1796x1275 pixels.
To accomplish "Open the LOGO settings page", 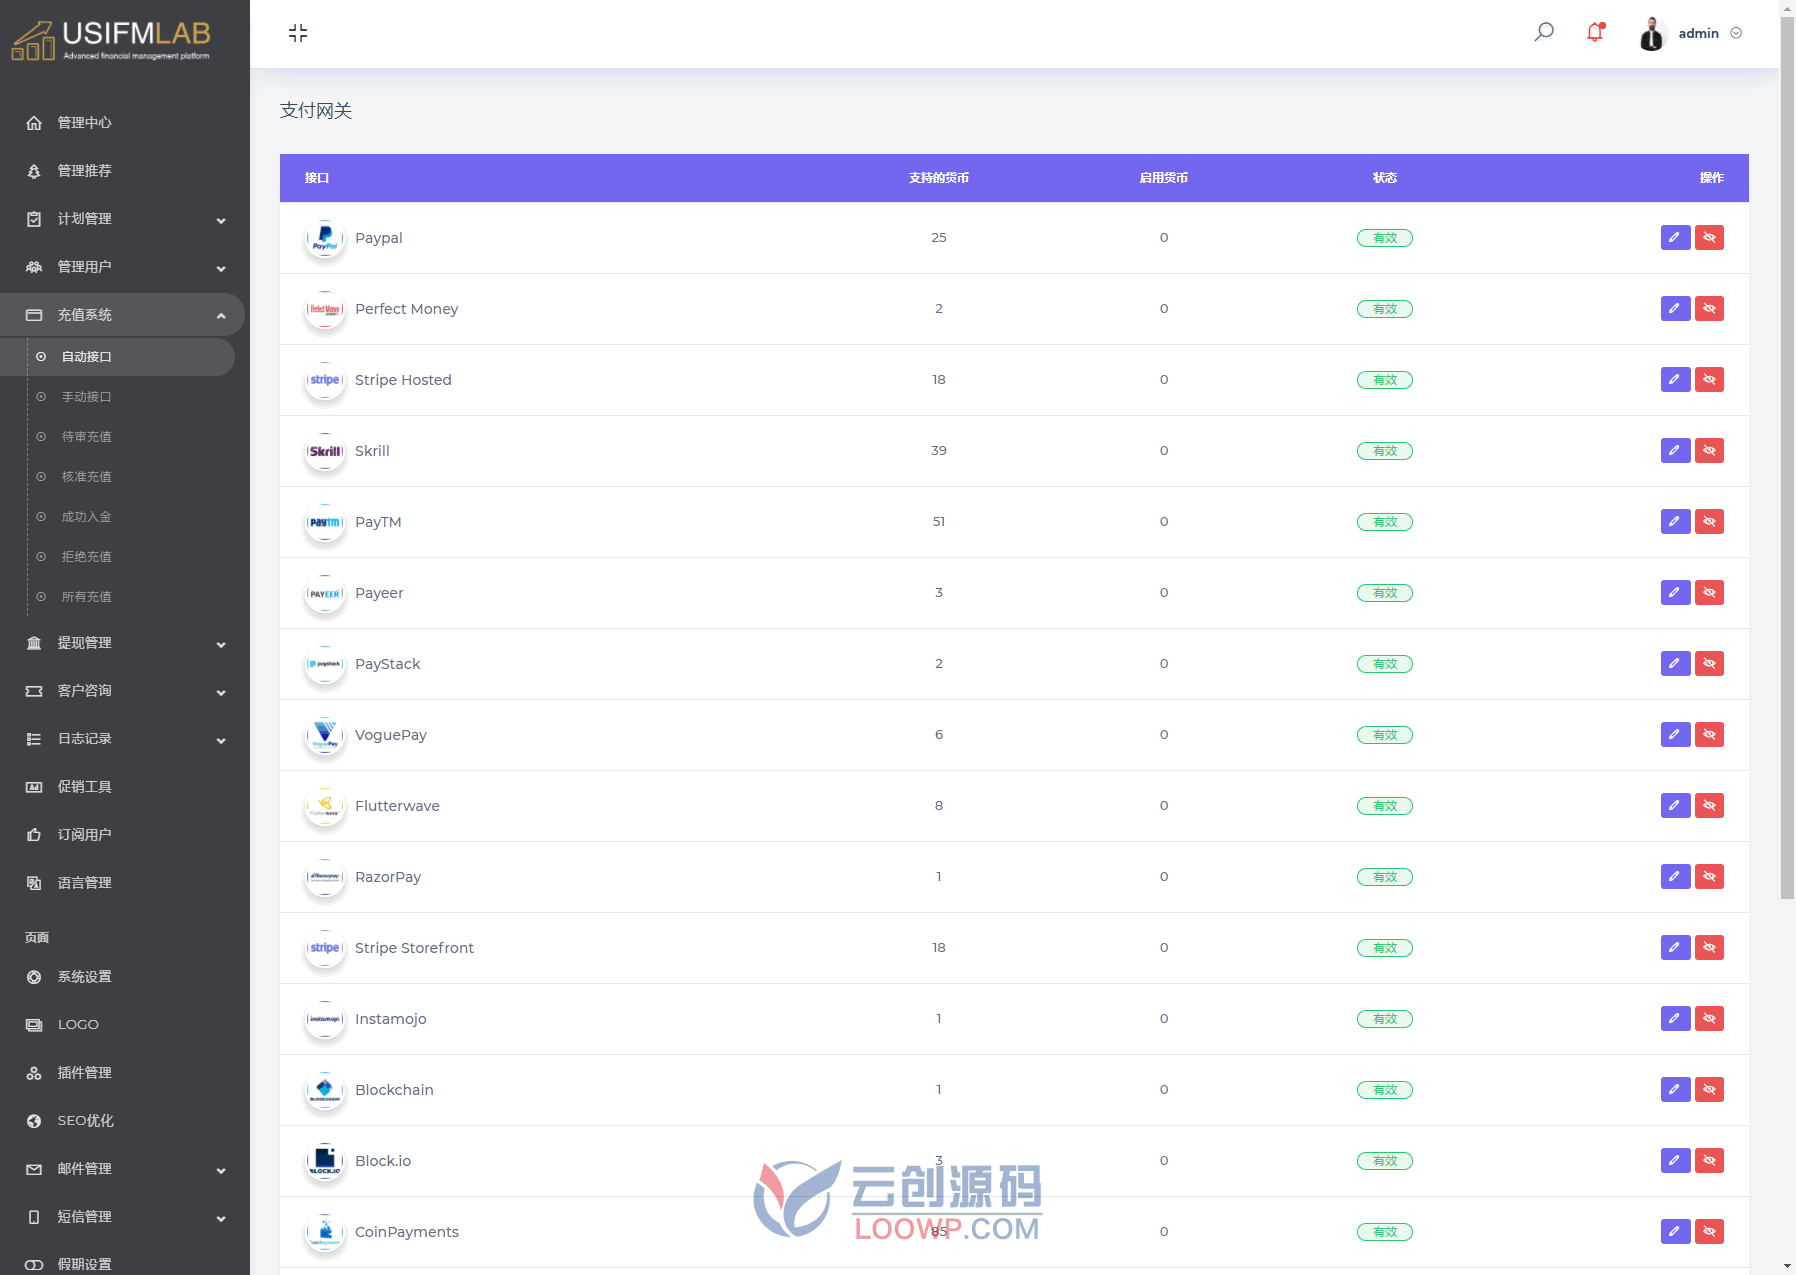I will [122, 1025].
